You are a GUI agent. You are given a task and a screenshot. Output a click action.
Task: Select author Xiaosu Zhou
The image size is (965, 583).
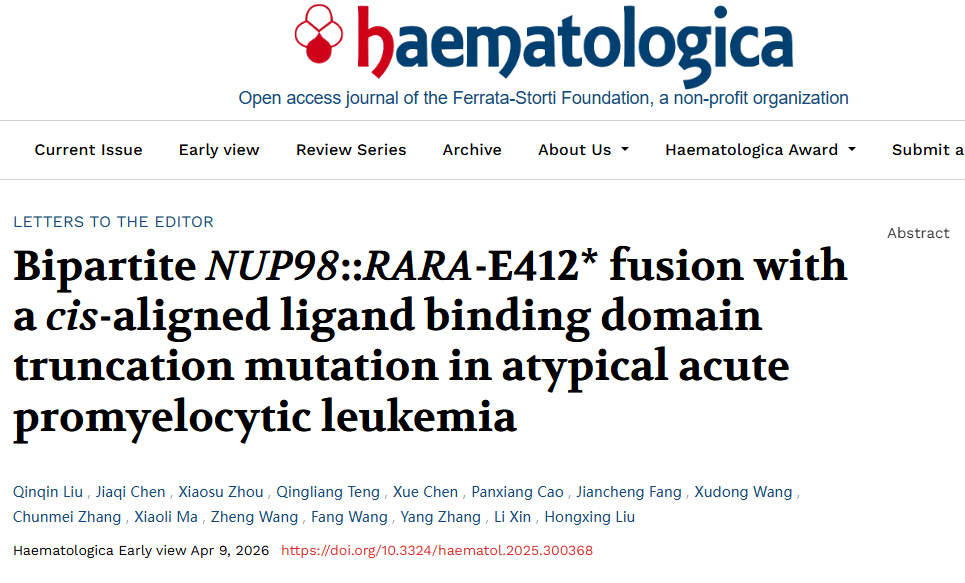(x=221, y=492)
